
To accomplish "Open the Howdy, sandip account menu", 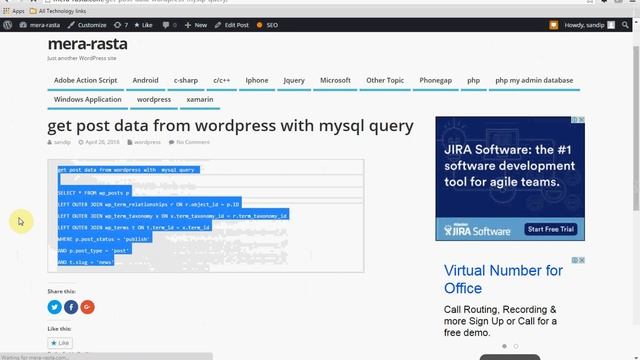I will click(x=589, y=25).
